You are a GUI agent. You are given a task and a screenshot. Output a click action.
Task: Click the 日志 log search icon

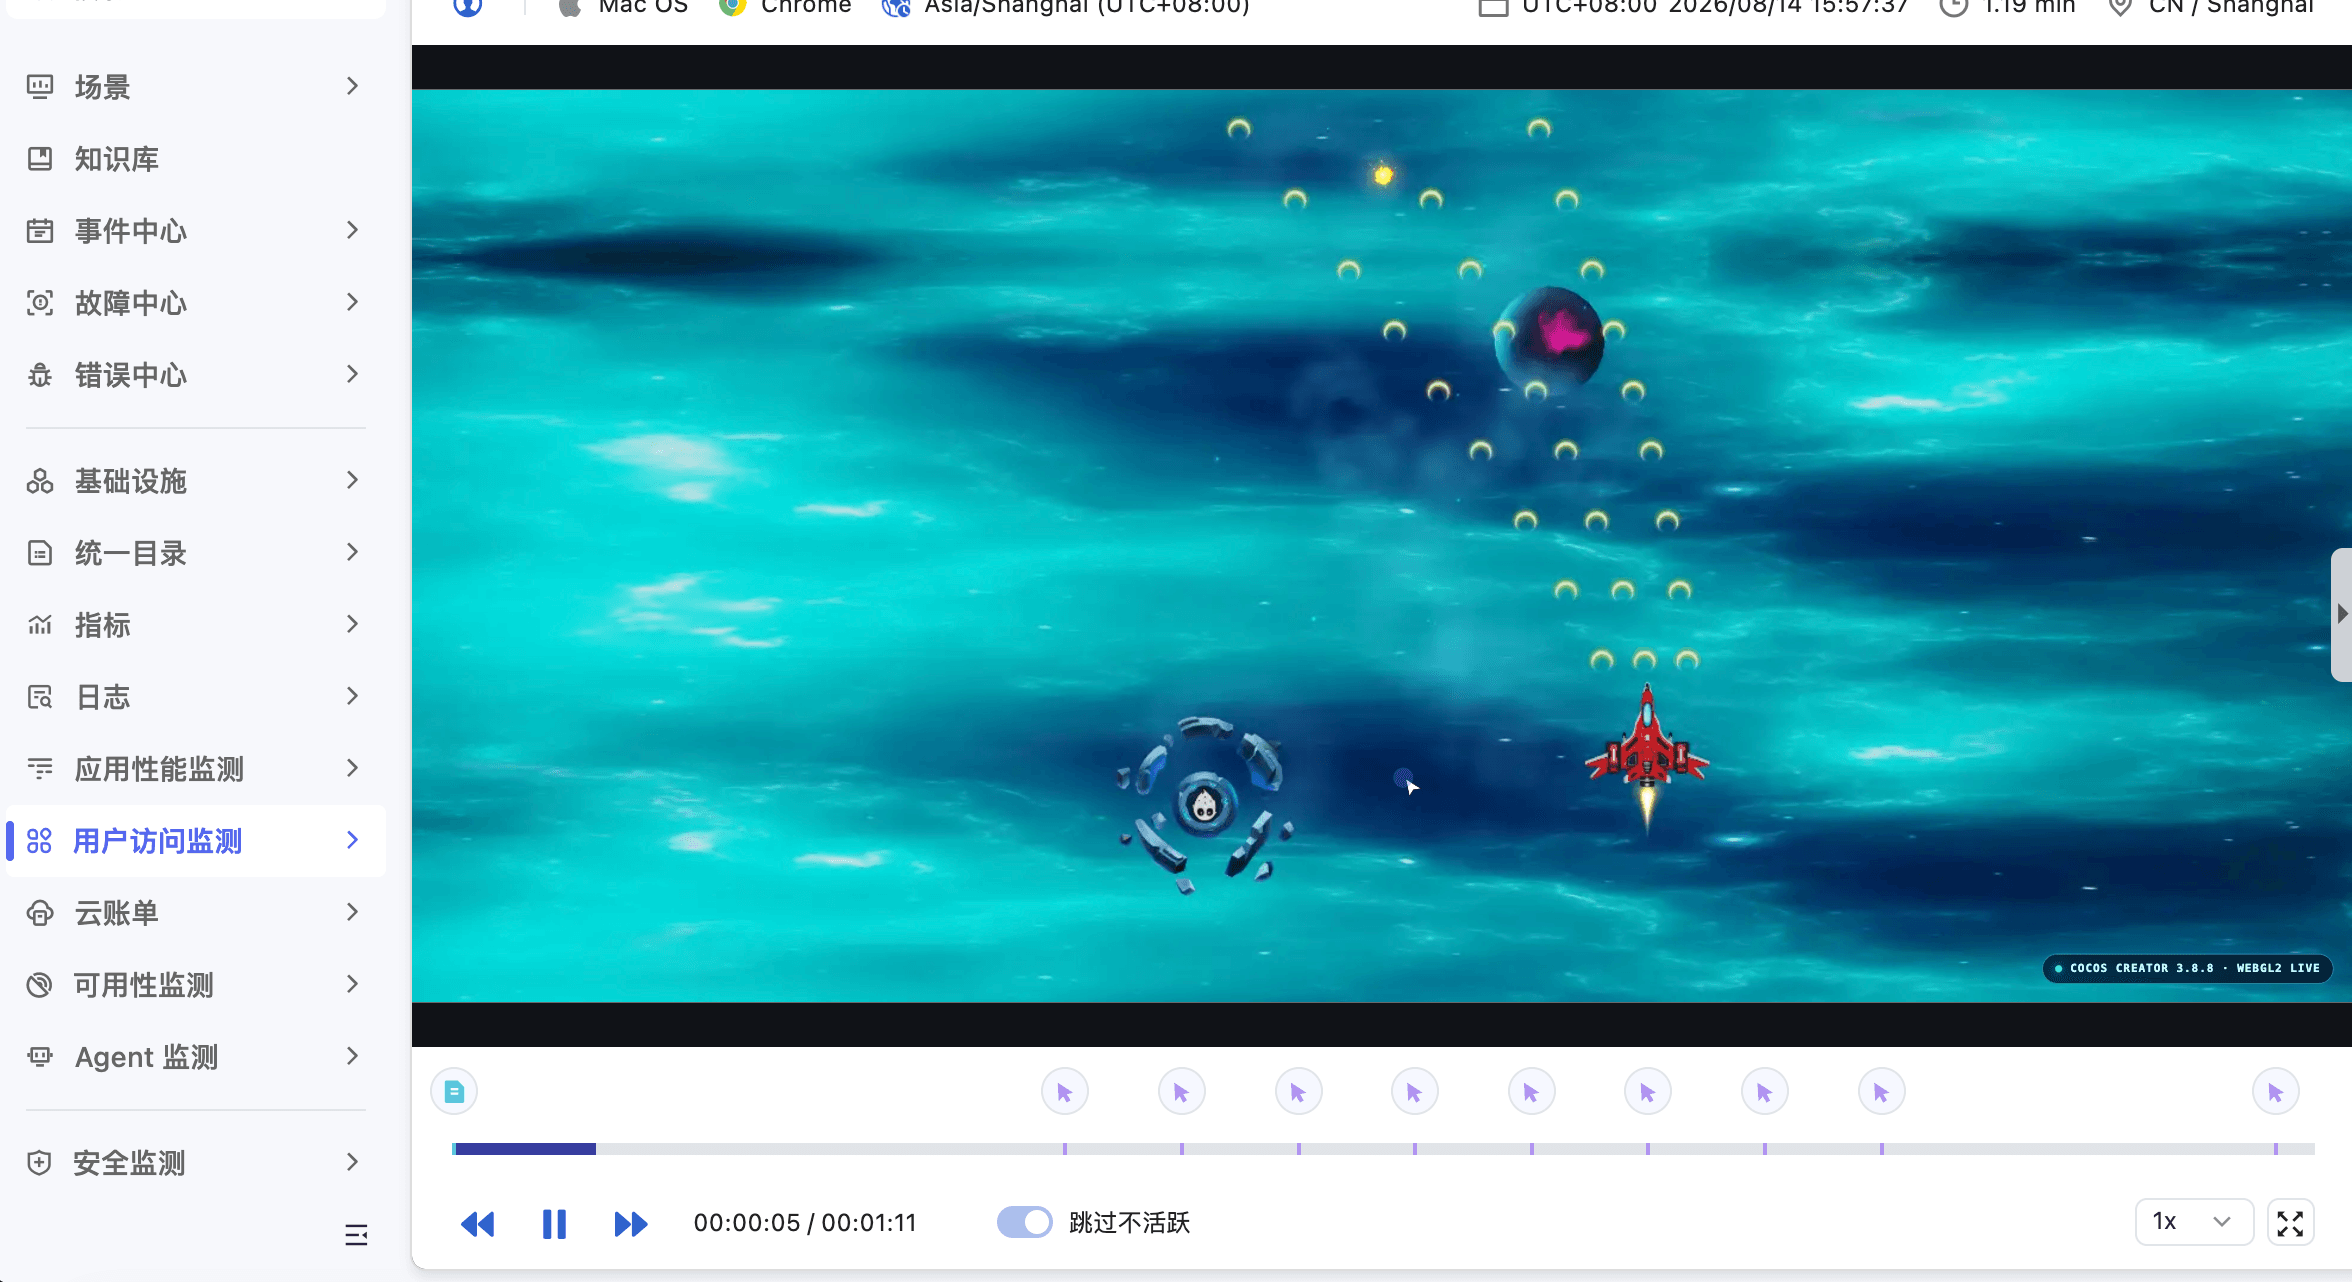[x=40, y=697]
